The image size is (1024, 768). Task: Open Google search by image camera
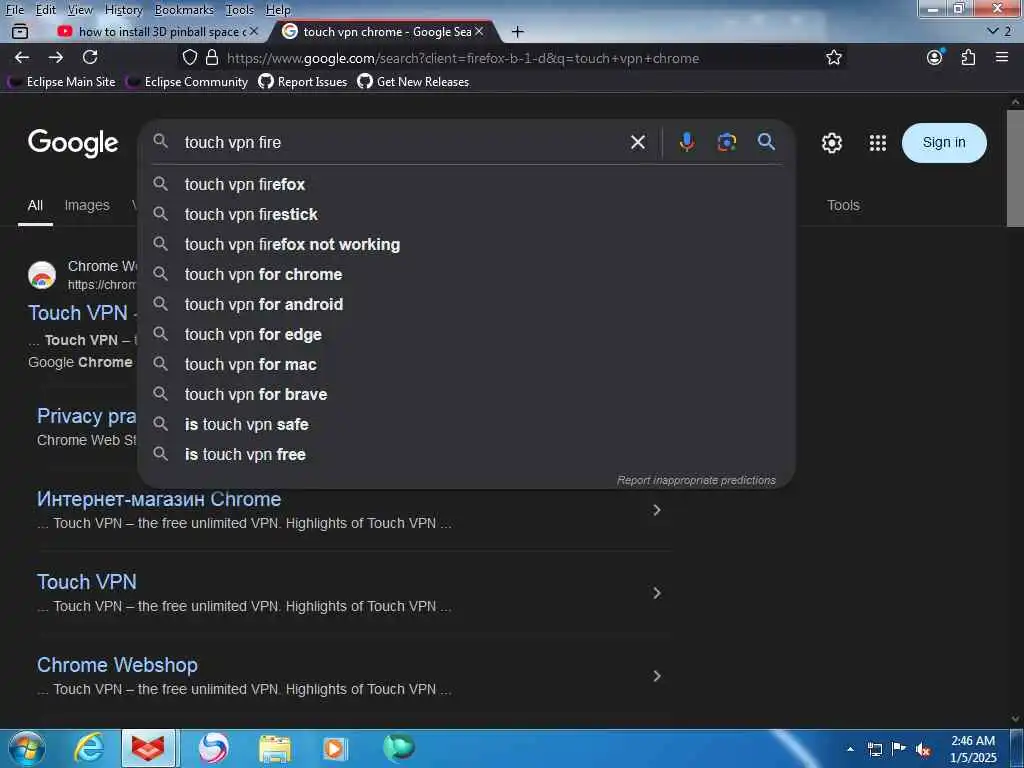(727, 142)
